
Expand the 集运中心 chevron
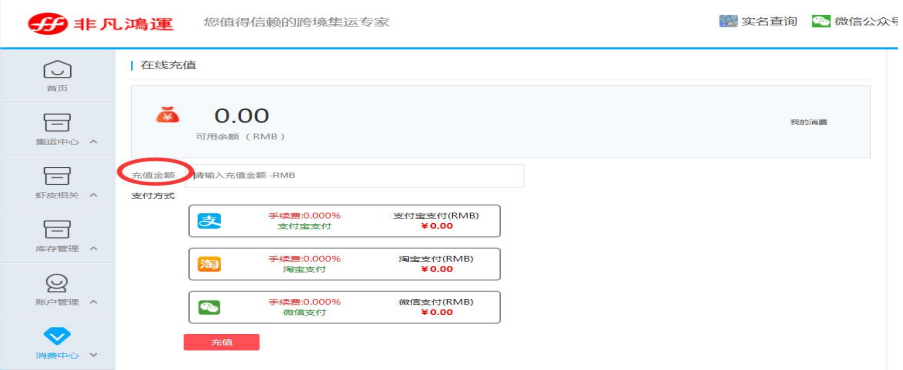(94, 141)
